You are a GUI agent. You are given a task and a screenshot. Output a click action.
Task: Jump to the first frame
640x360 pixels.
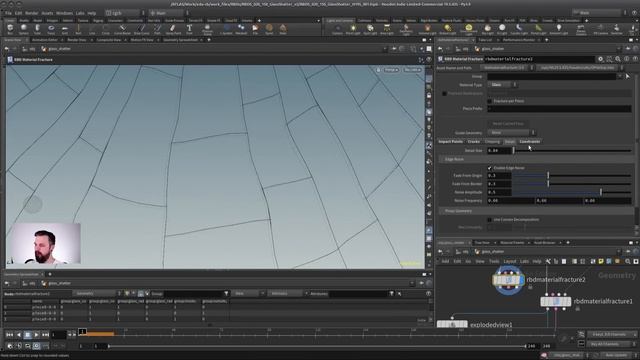click(x=9, y=335)
